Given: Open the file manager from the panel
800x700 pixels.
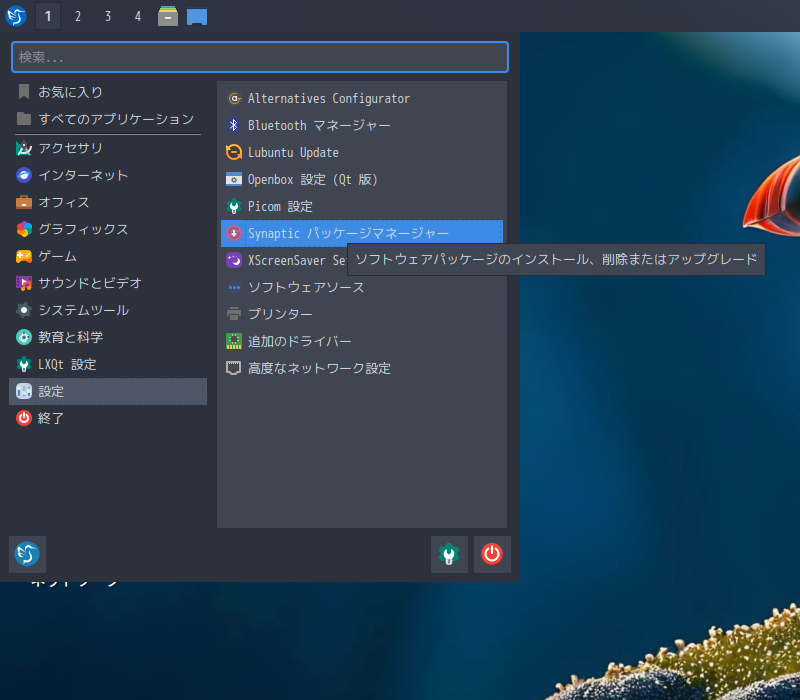Looking at the screenshot, I should 167,16.
